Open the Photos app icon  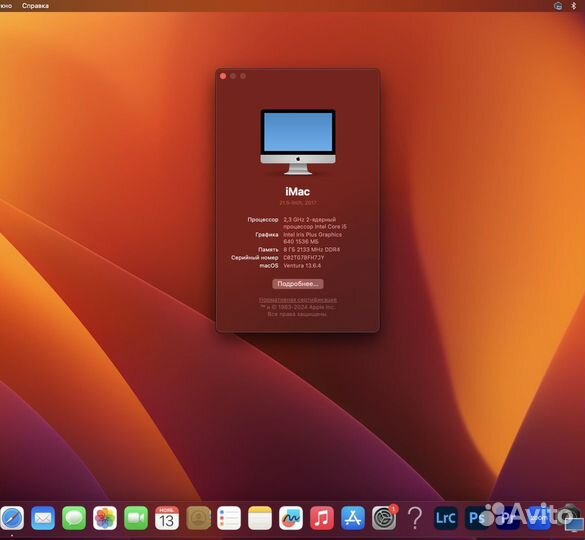(105, 518)
